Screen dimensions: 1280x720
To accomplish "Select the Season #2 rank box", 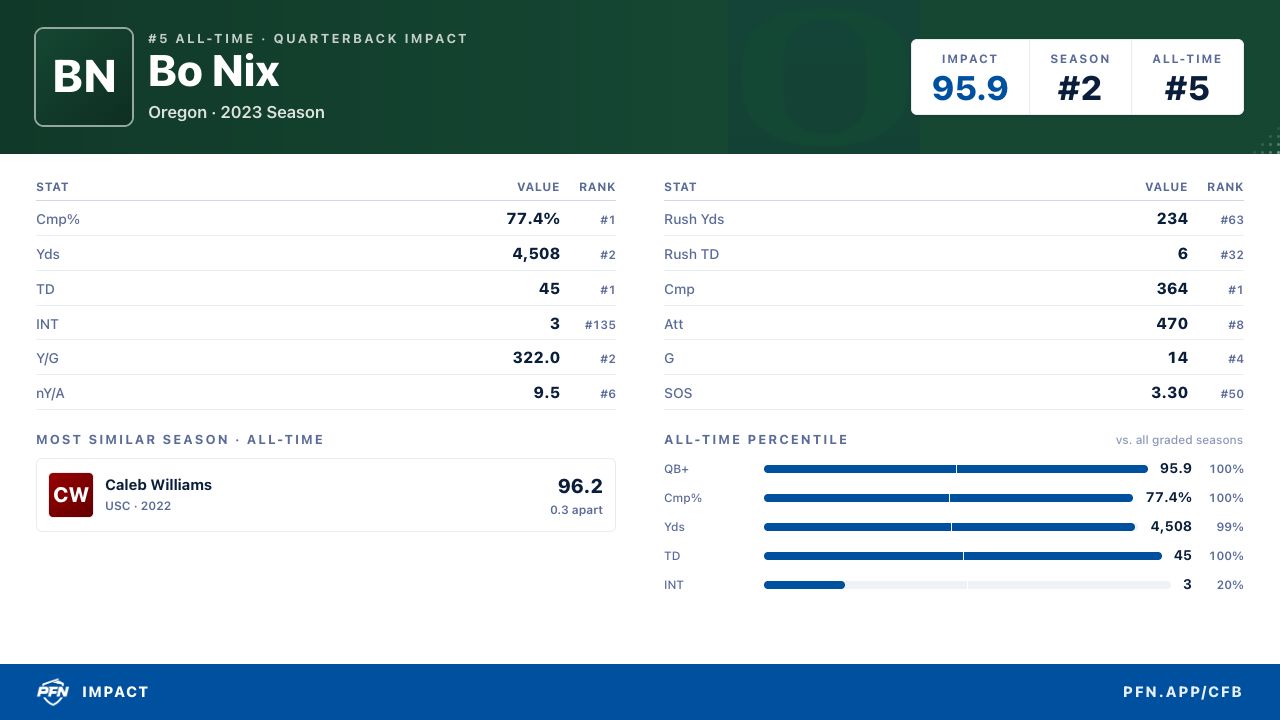I will pyautogui.click(x=1080, y=78).
